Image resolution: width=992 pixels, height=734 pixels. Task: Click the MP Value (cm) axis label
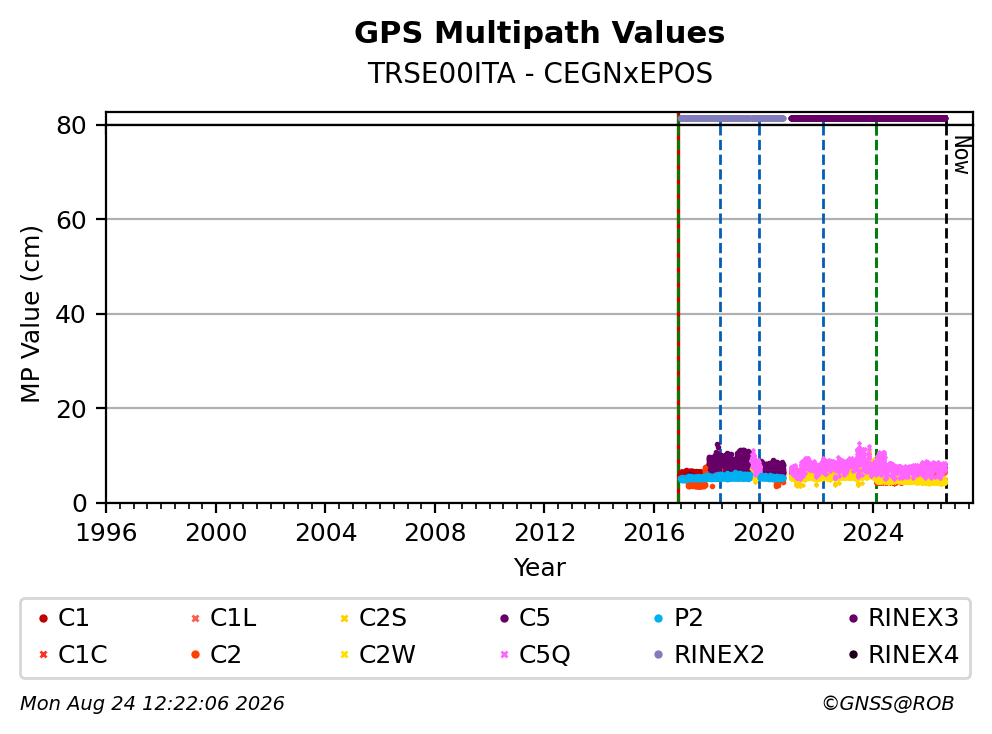point(30,314)
